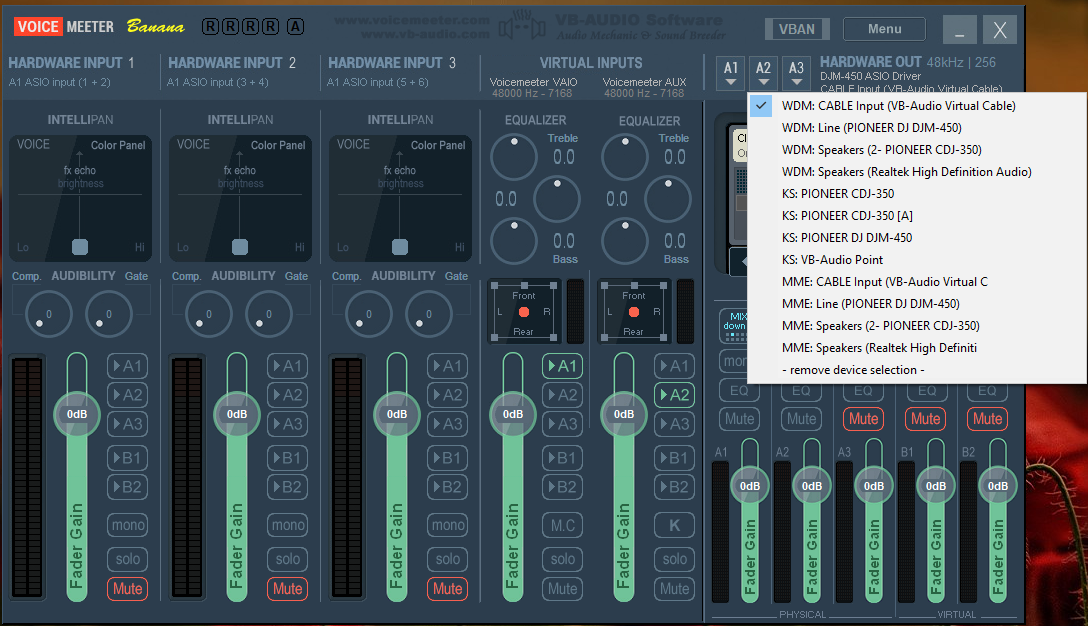Viewport: 1088px width, 626px height.
Task: Unmute Hardware Input 3 strip
Action: (x=448, y=589)
